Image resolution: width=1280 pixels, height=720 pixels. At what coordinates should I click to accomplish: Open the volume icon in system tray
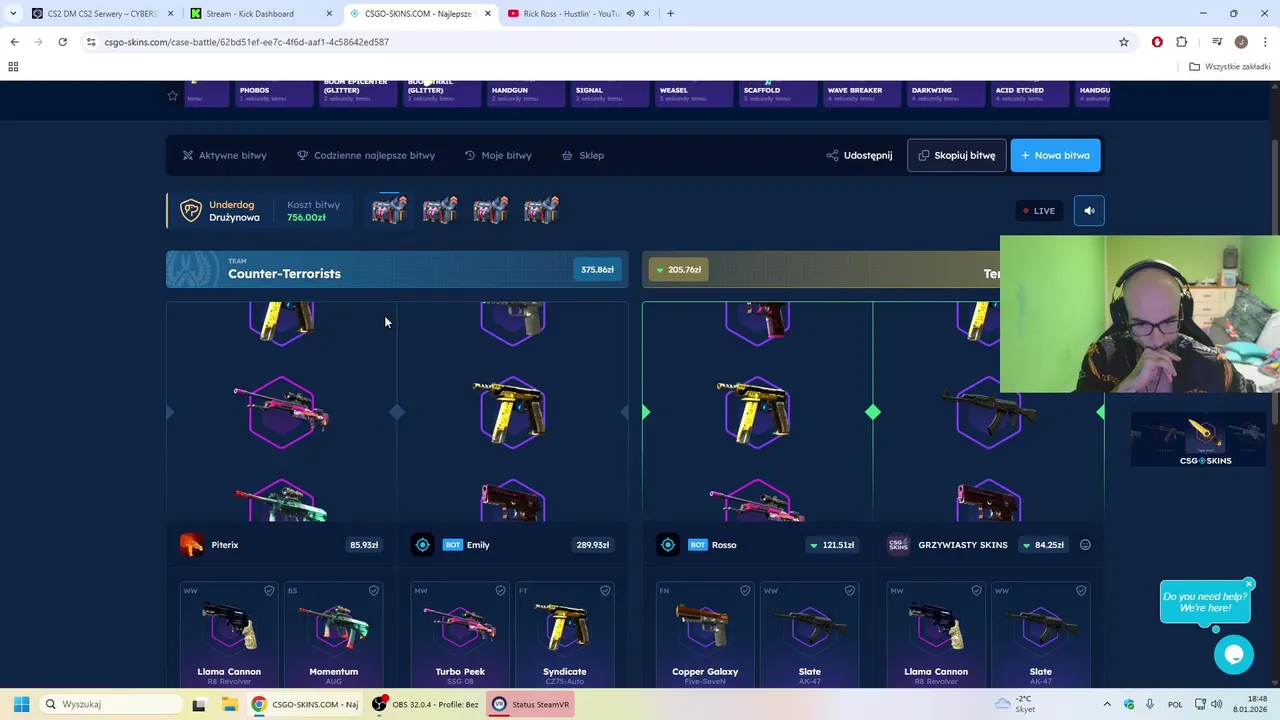tap(1217, 704)
